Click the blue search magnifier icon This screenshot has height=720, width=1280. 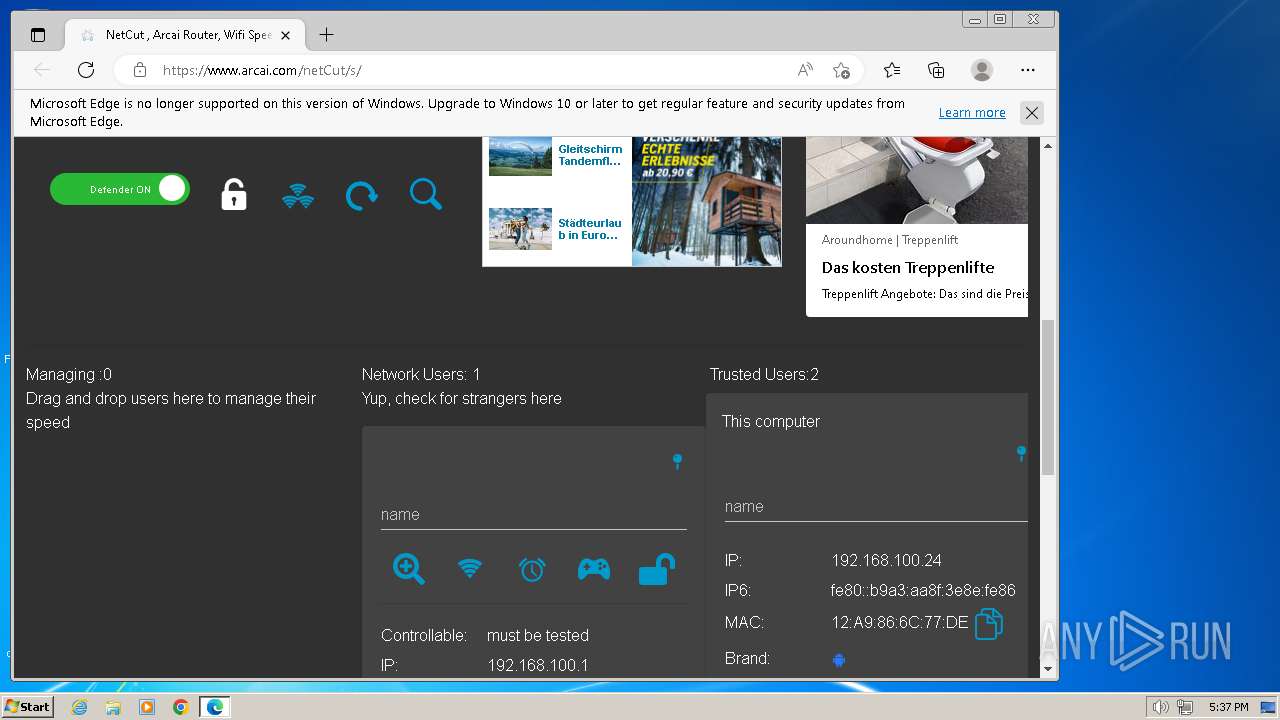425,194
